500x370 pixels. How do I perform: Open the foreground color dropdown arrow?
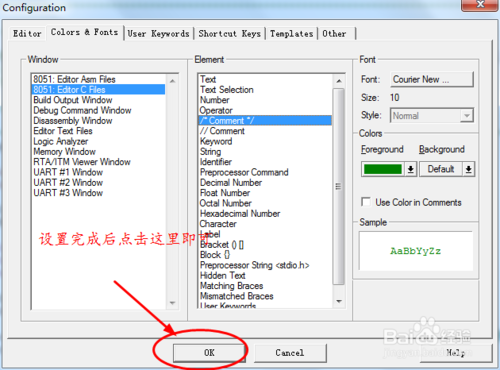pos(411,169)
